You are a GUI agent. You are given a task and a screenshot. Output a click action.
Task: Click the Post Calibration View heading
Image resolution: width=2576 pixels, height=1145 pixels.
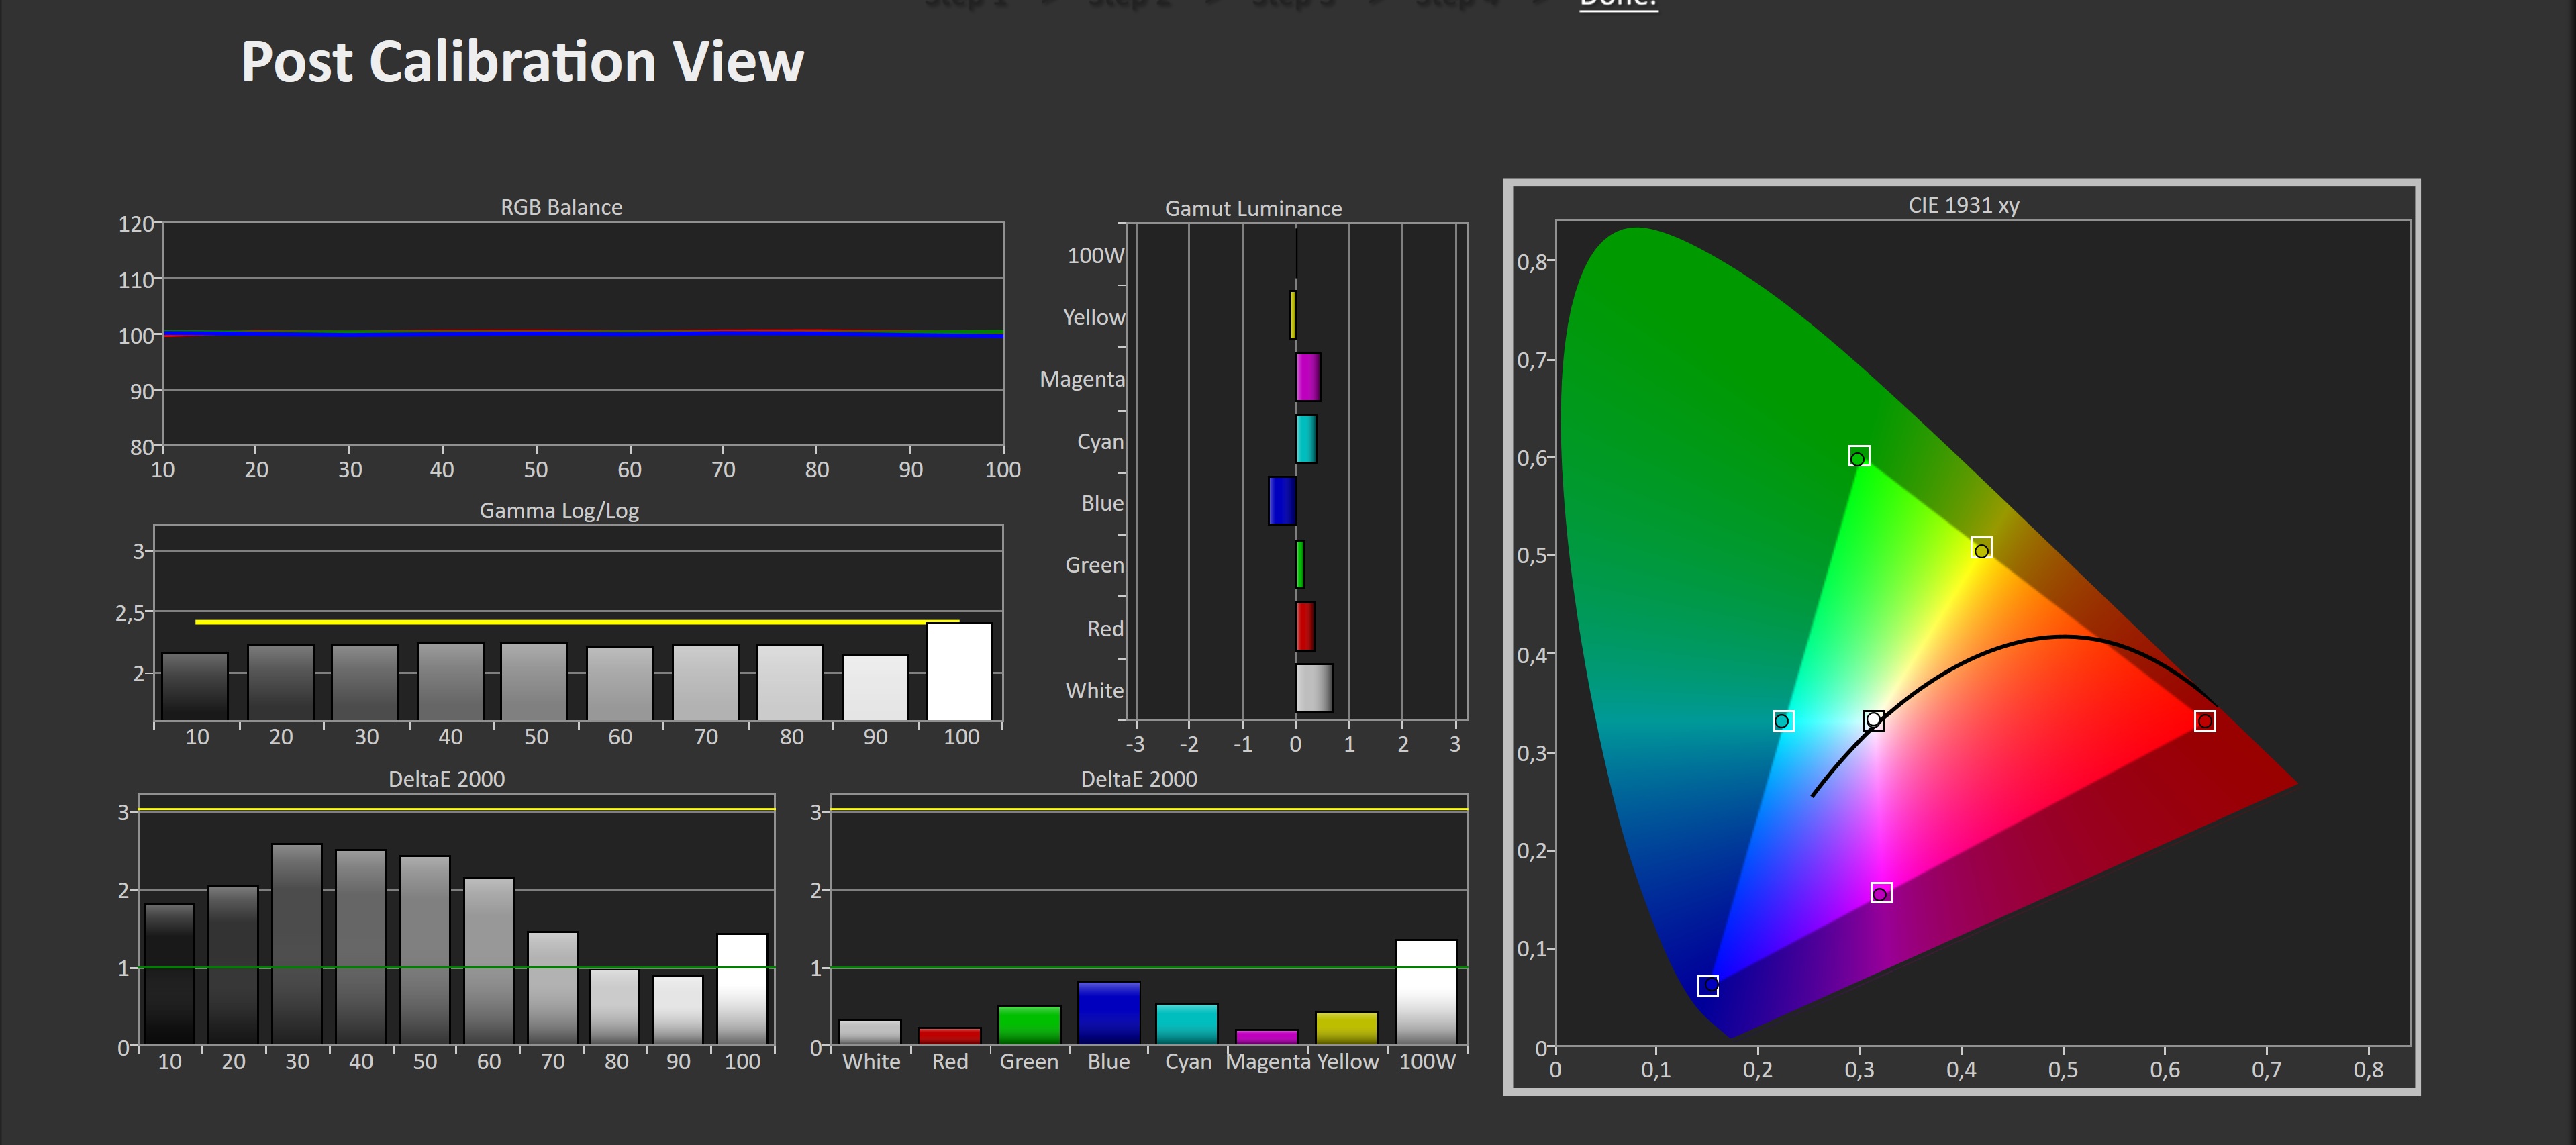pos(522,62)
